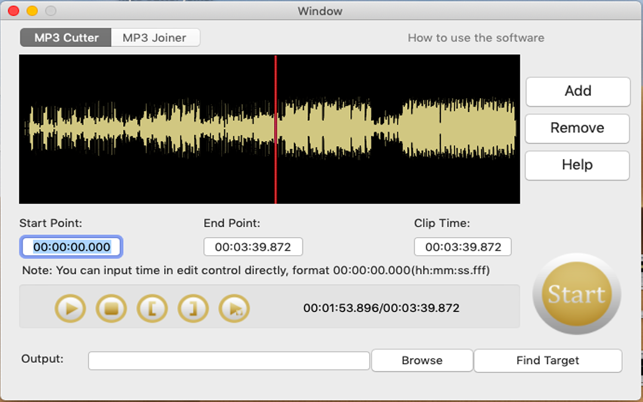Open Help

577,165
